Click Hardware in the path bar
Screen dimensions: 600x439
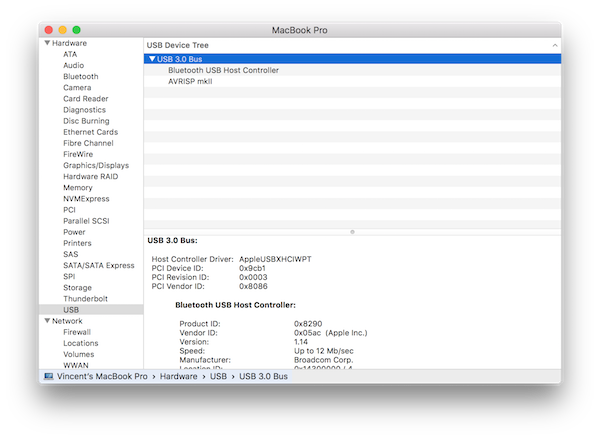point(179,376)
